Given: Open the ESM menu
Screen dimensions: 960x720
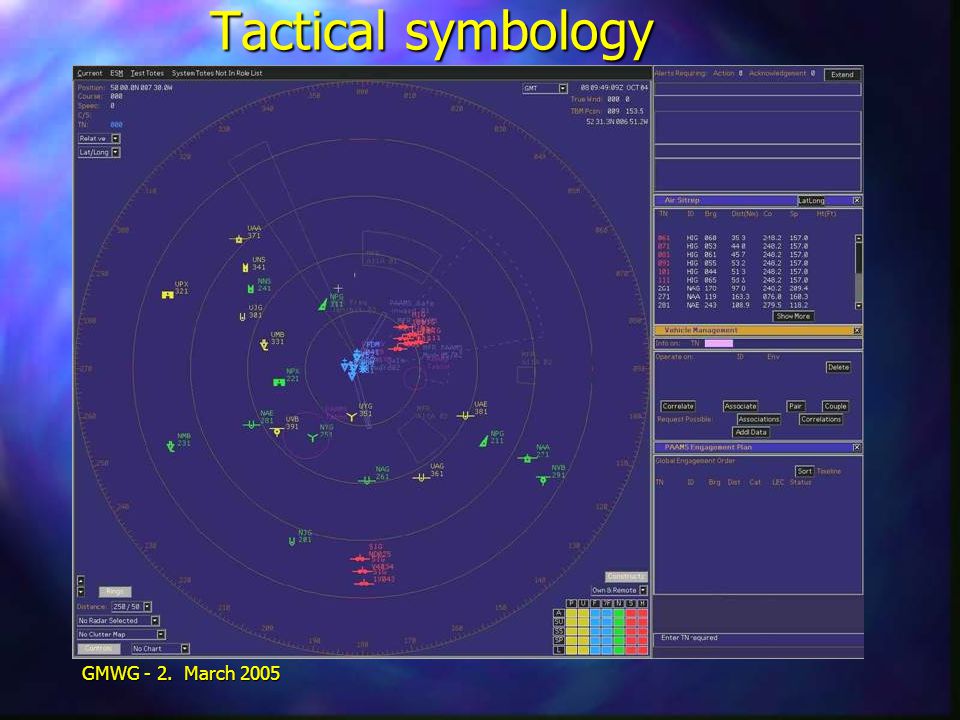Looking at the screenshot, I should pyautogui.click(x=116, y=73).
